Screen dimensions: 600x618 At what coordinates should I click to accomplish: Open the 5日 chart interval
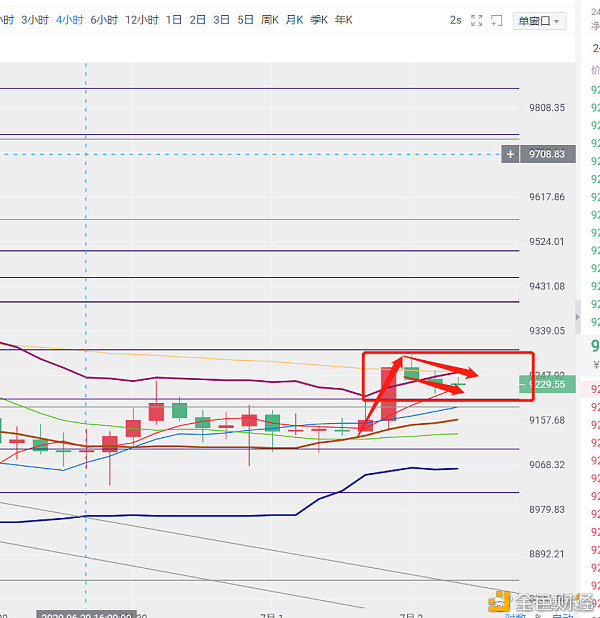(x=245, y=20)
